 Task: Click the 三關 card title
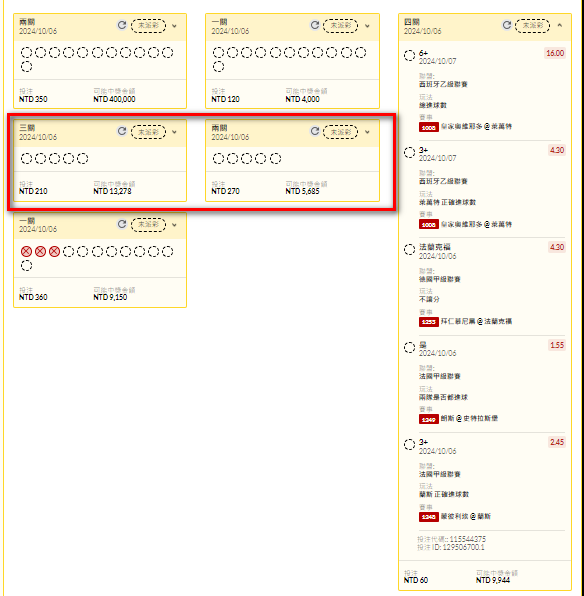[x=27, y=128]
